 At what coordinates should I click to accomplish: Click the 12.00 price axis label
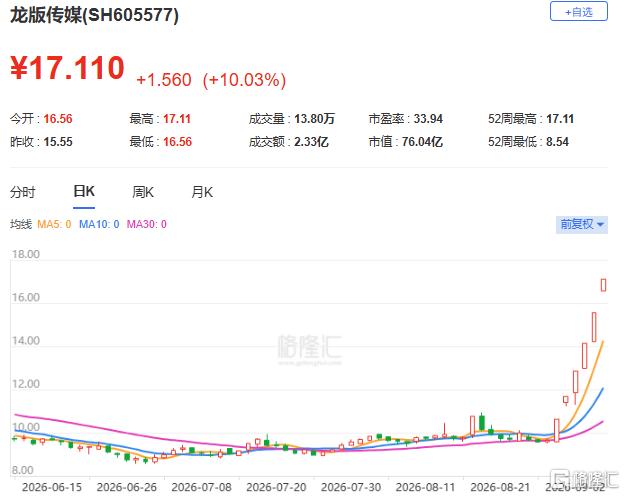coord(26,384)
